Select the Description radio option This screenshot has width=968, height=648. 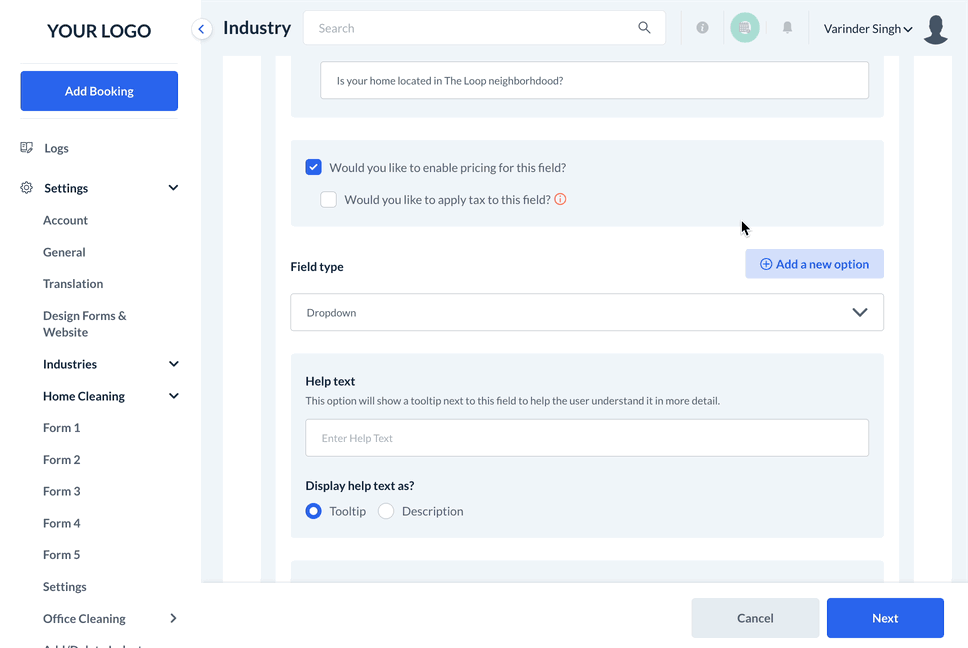click(386, 511)
